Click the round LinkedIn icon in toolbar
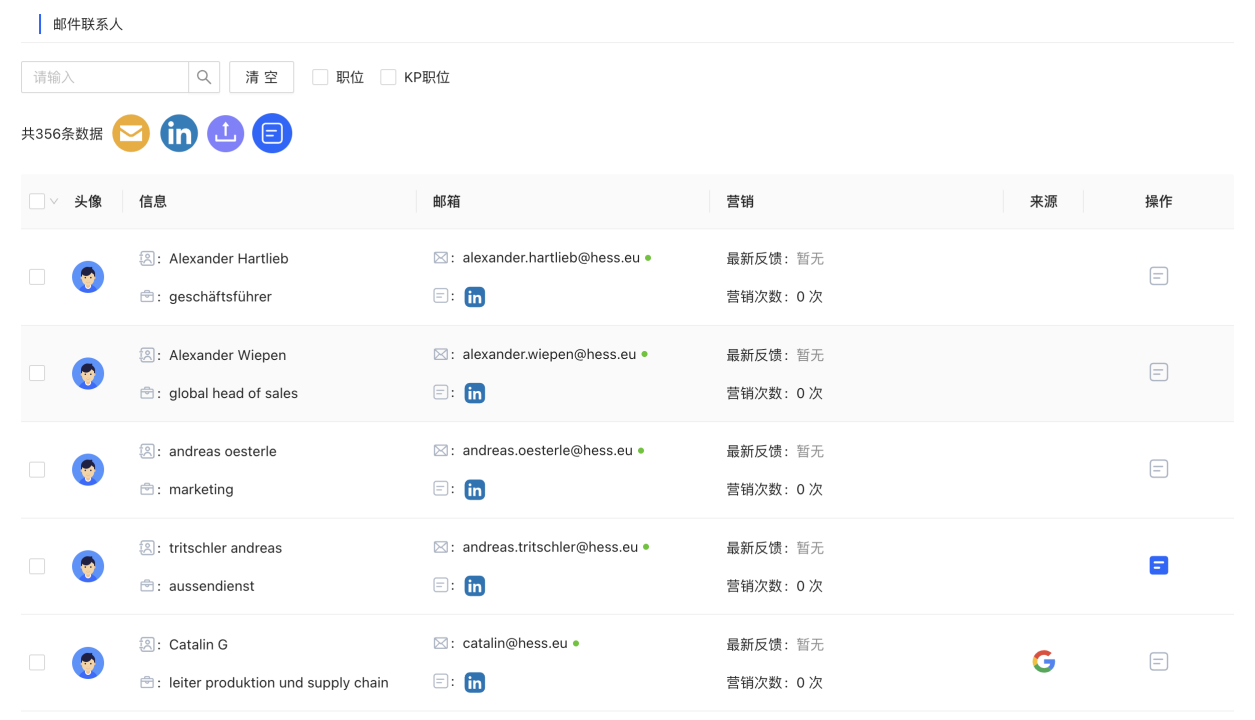The image size is (1255, 720). [179, 133]
